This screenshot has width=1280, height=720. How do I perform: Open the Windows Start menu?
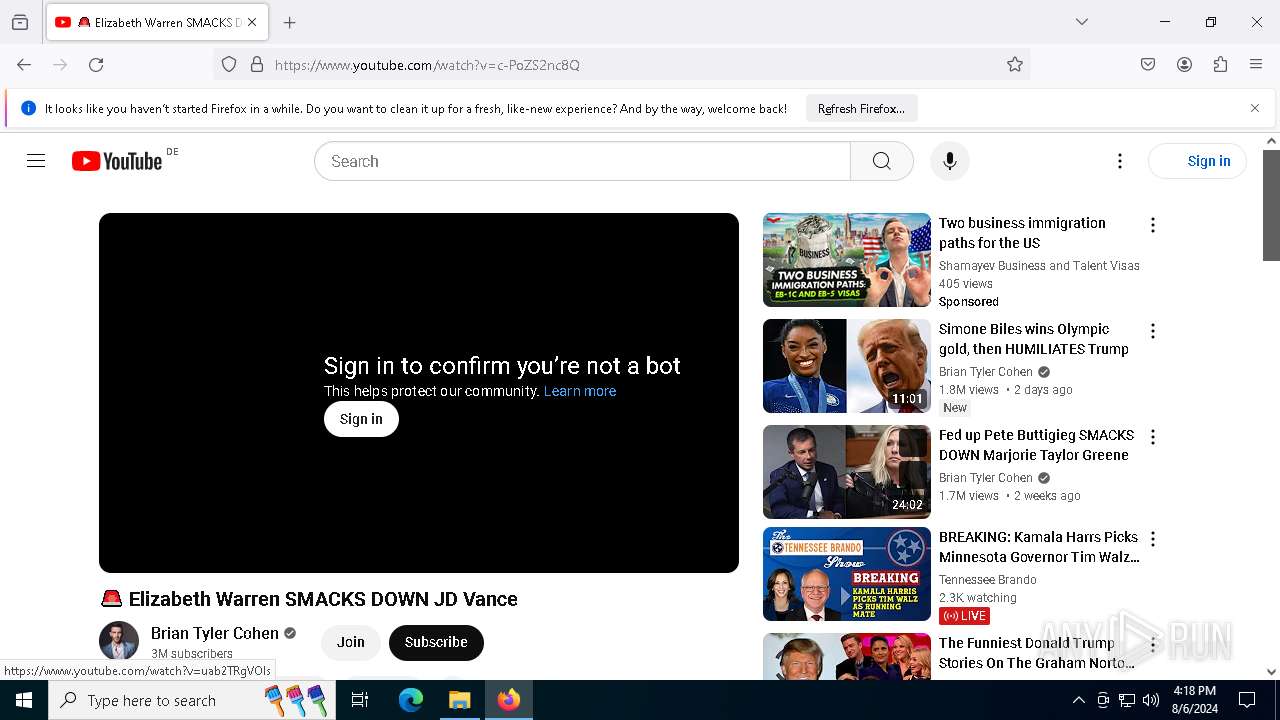coord(24,700)
